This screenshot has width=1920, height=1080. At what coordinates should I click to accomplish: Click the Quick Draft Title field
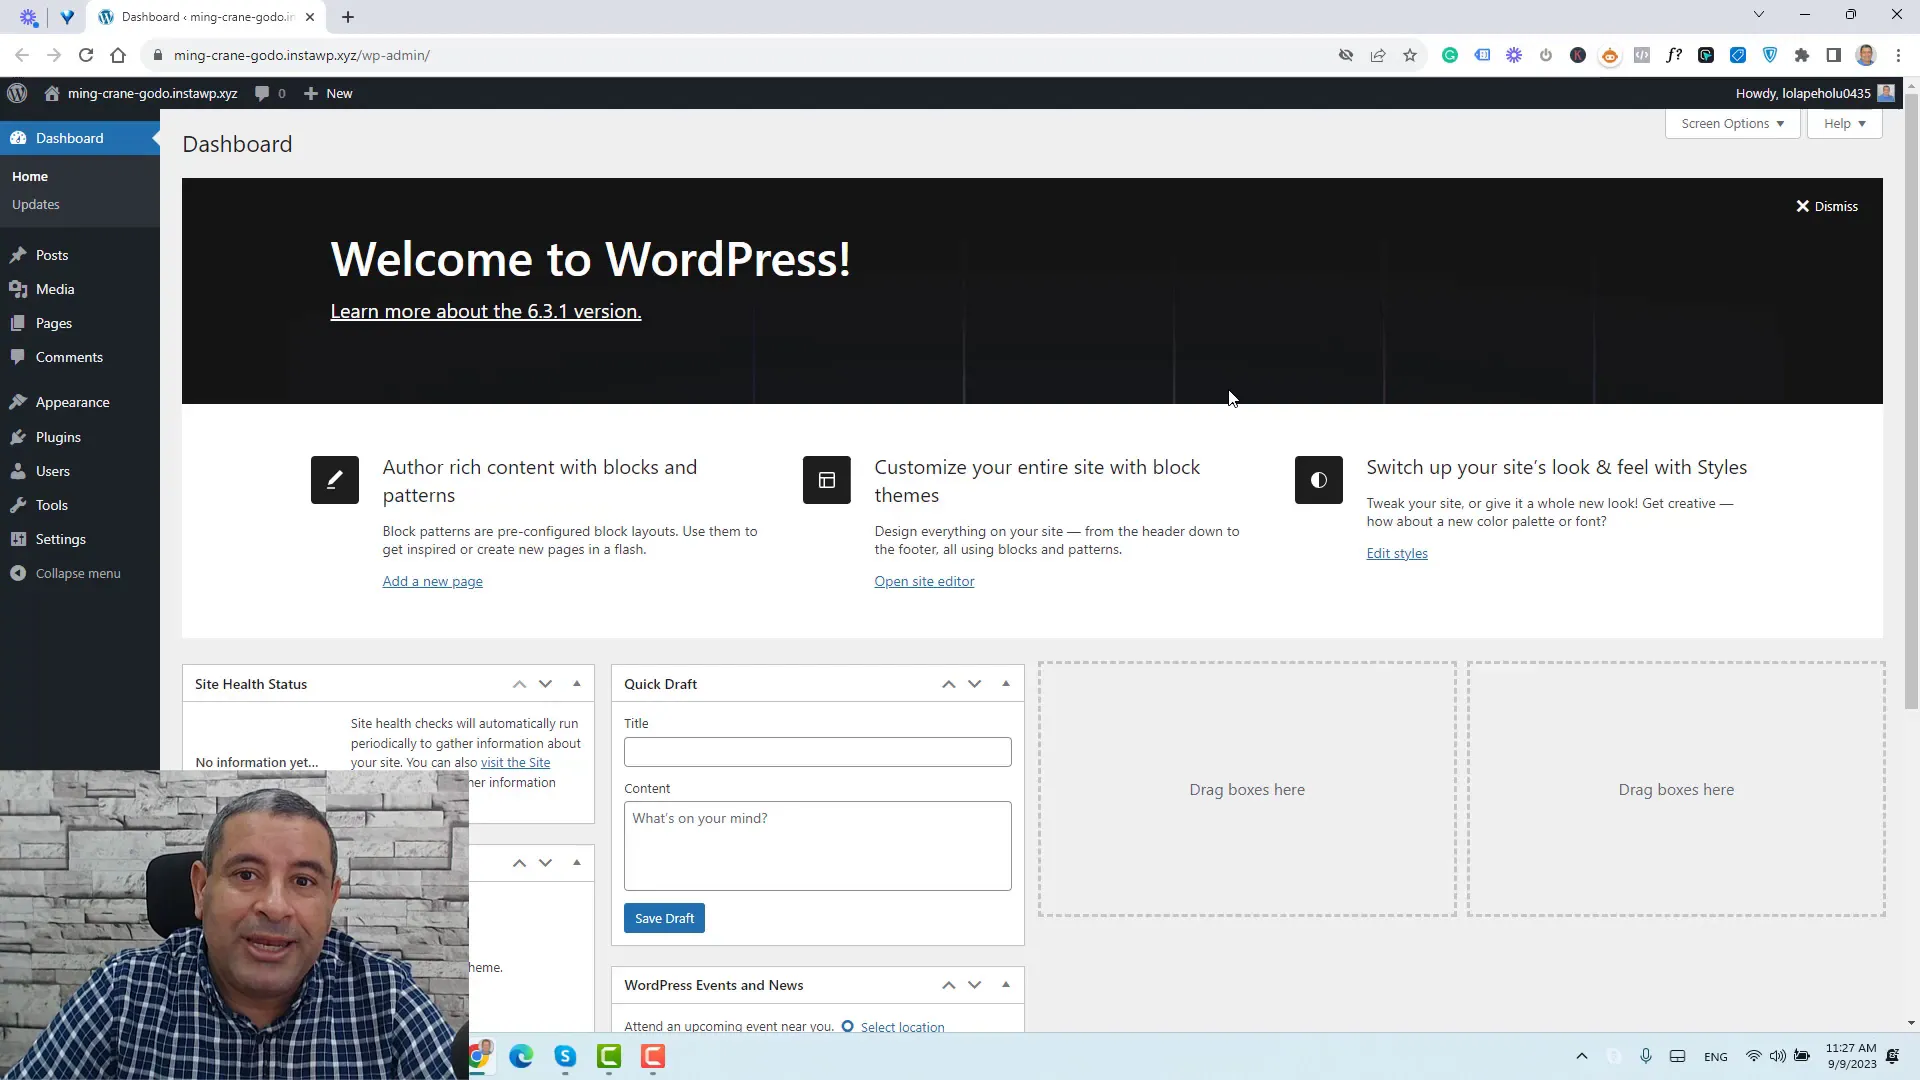[x=817, y=752]
